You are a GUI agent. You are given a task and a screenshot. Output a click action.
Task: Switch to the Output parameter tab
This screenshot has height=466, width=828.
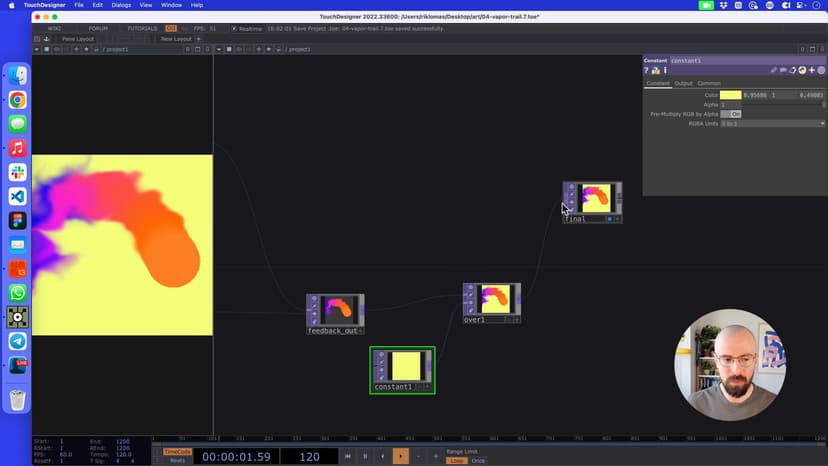pyautogui.click(x=683, y=83)
